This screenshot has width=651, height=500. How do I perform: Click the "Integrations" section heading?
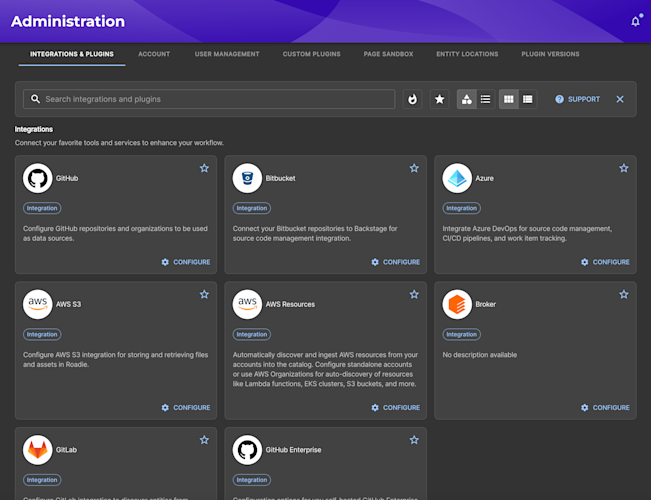click(x=34, y=129)
